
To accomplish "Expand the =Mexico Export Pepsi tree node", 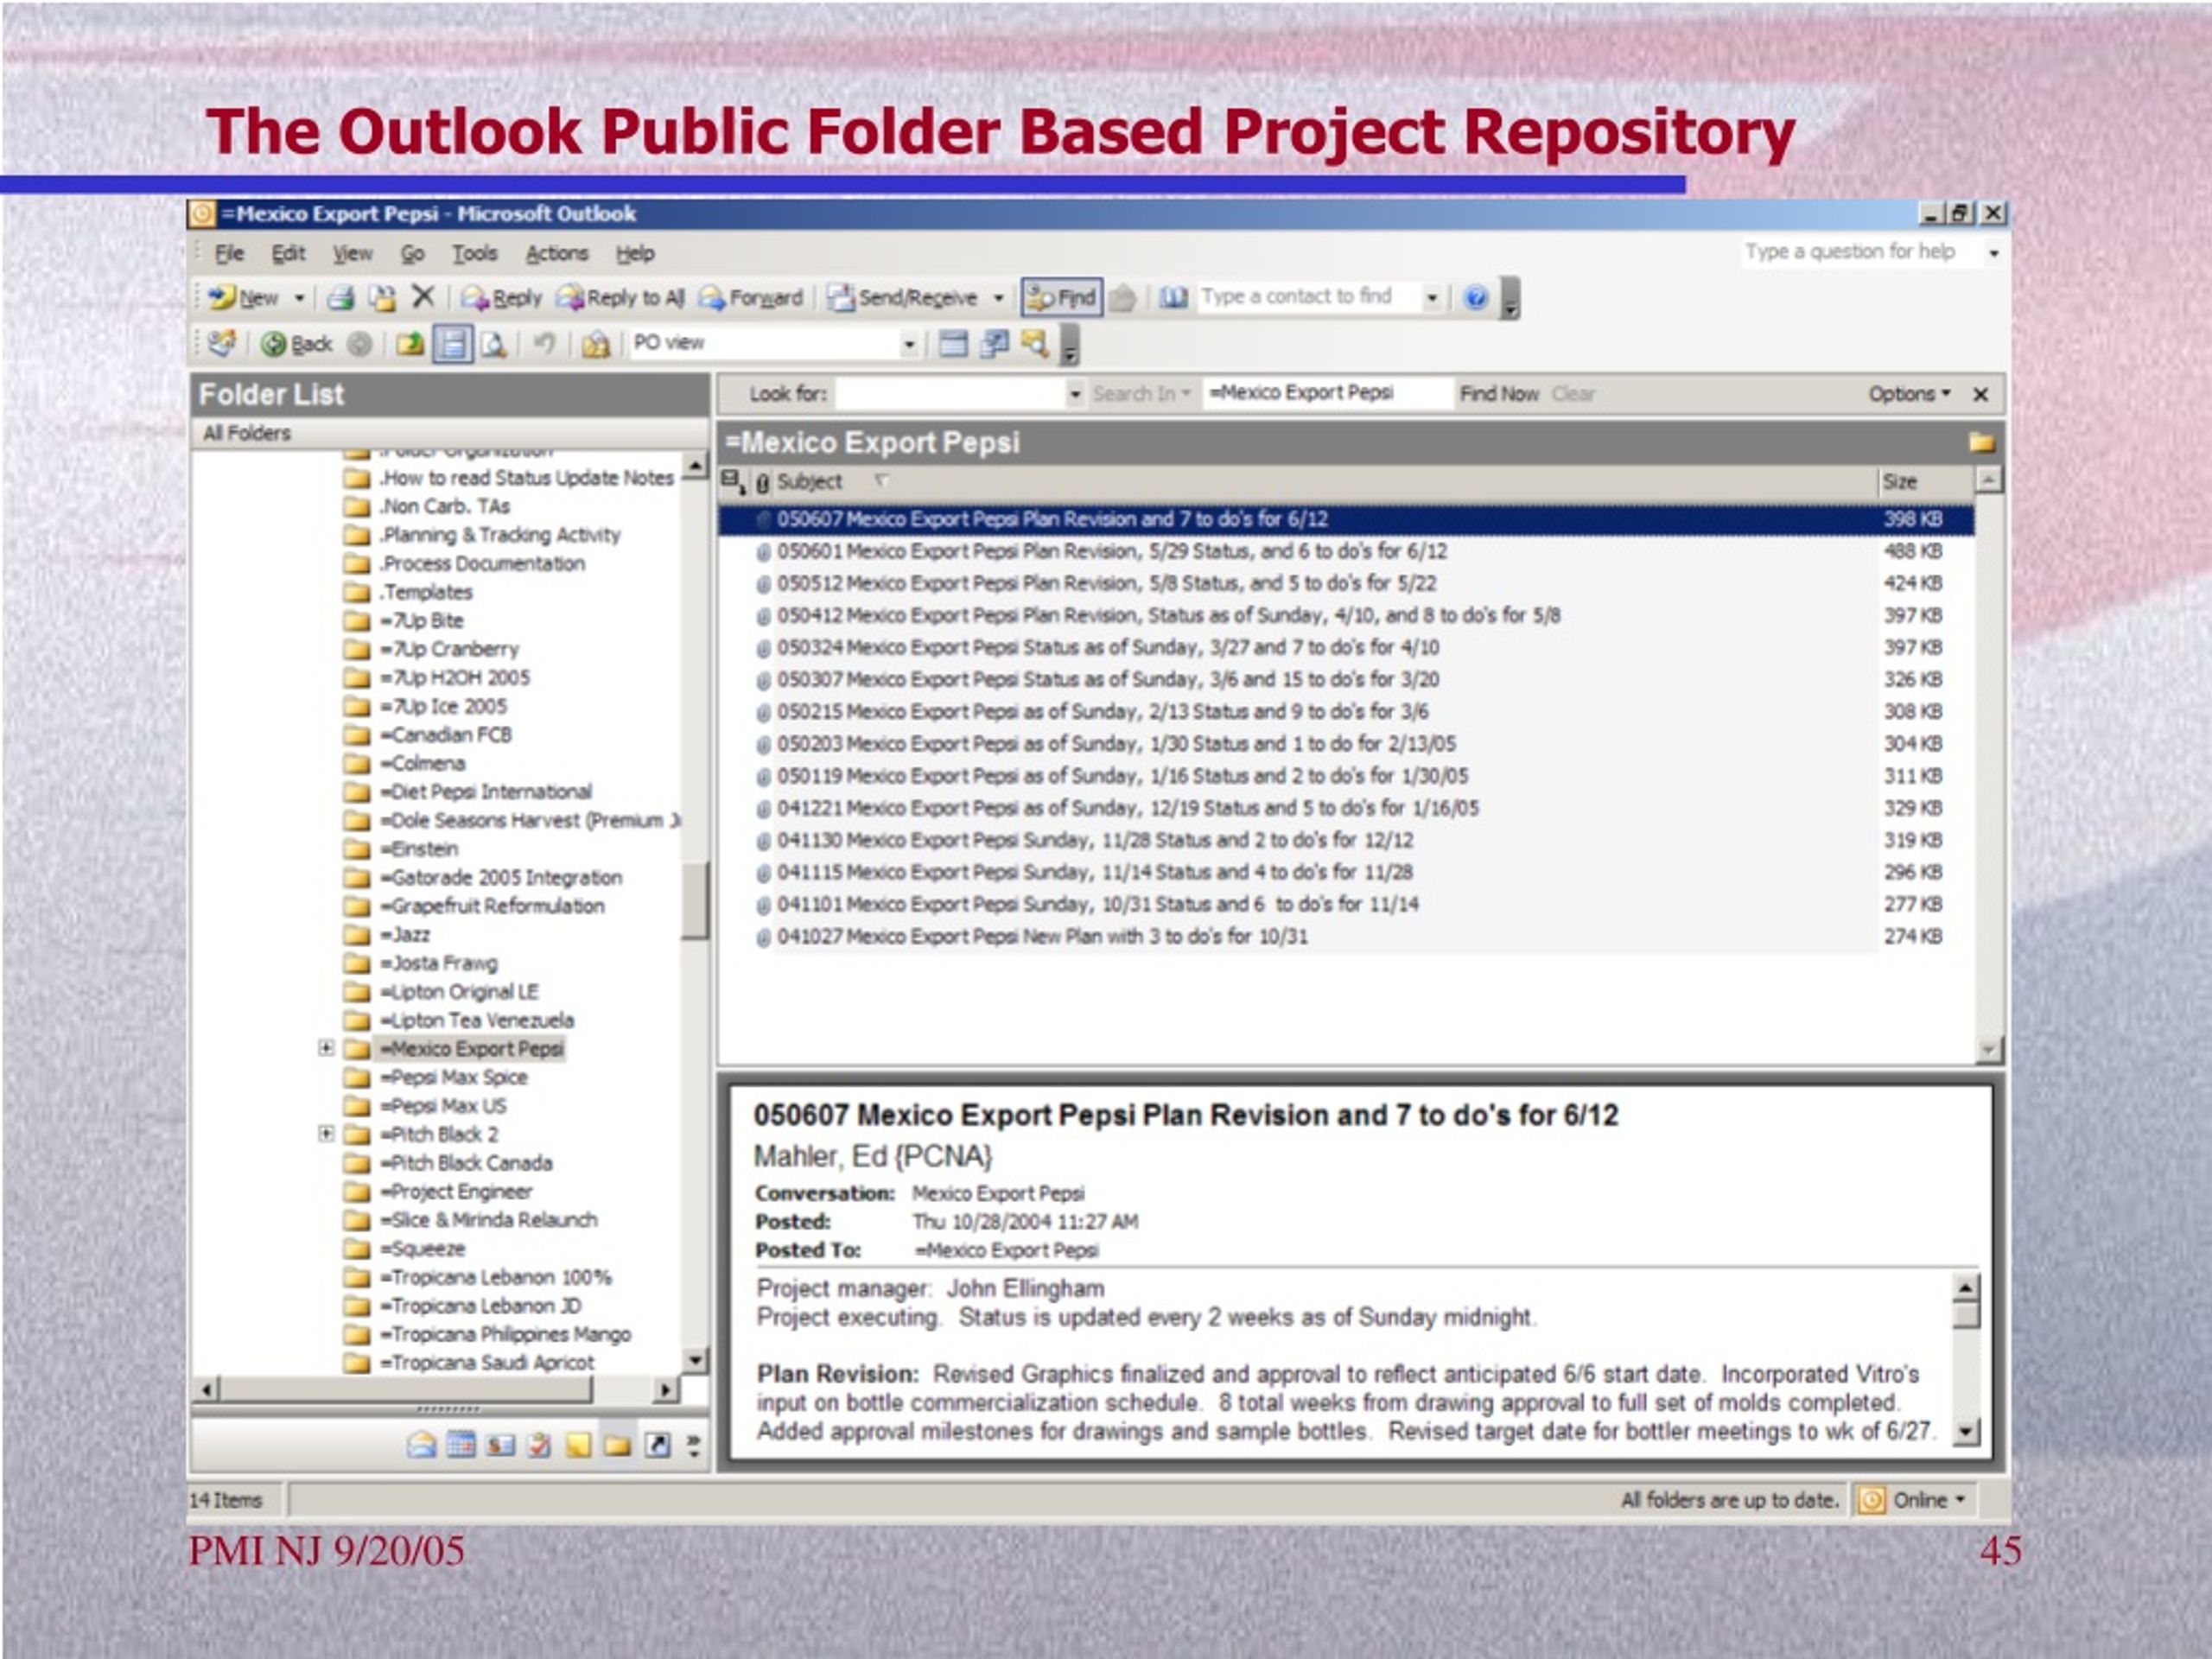I will point(326,1048).
